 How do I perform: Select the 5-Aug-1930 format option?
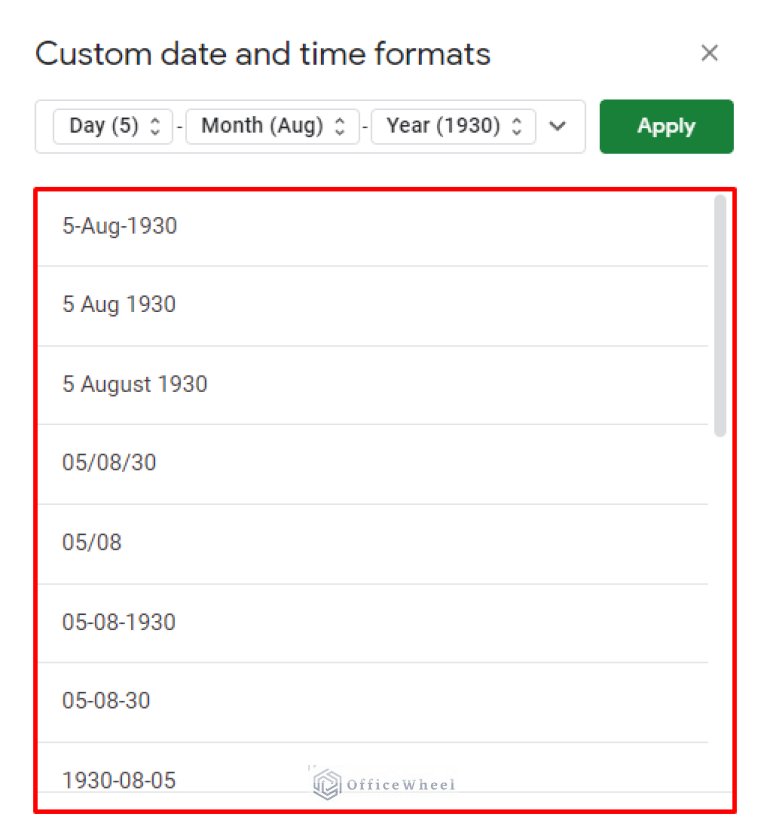tap(119, 226)
